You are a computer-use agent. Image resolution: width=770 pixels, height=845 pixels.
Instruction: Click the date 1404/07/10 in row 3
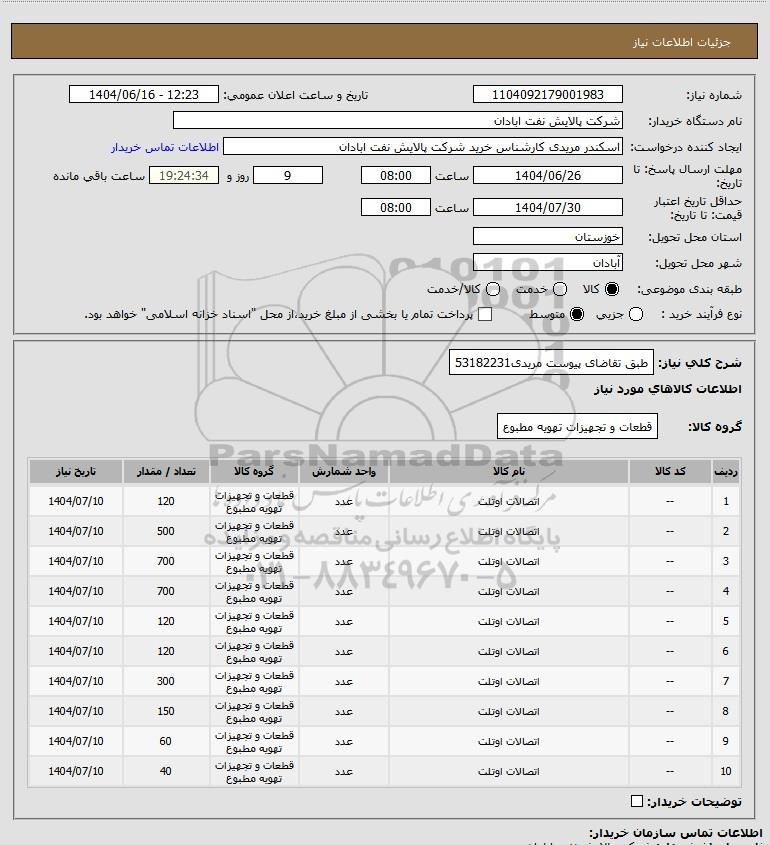coord(75,562)
